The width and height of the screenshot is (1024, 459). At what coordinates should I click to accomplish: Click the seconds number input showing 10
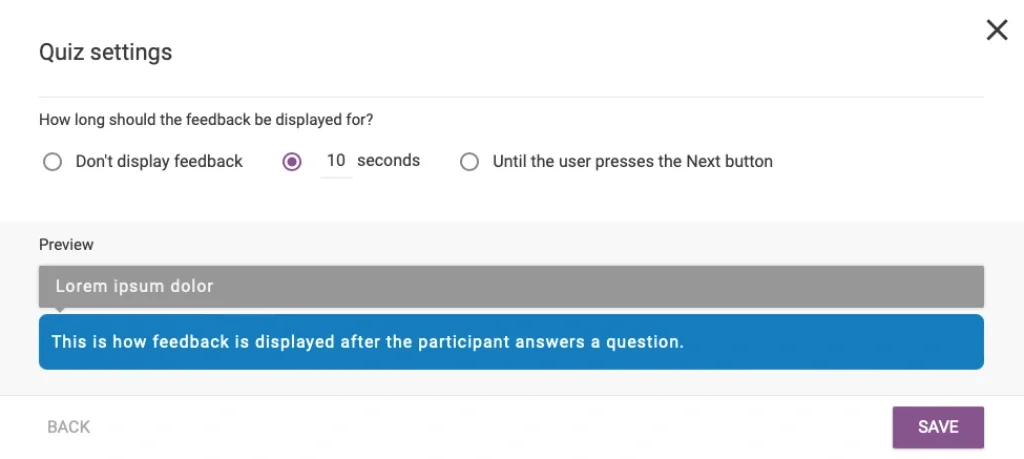336,161
